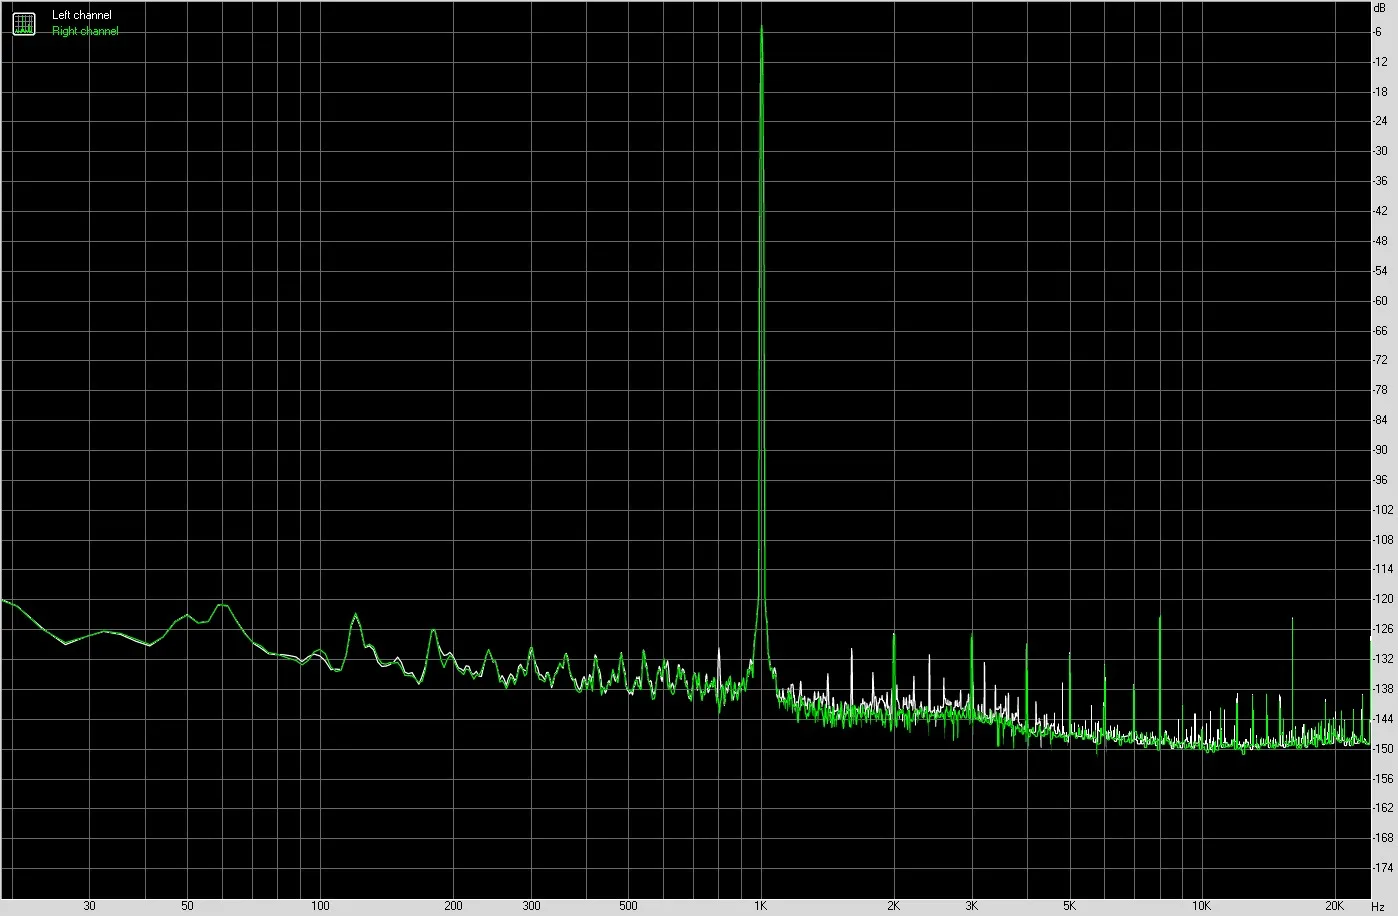
Task: Click the 'dB' unit label on the level axis
Action: click(1382, 8)
